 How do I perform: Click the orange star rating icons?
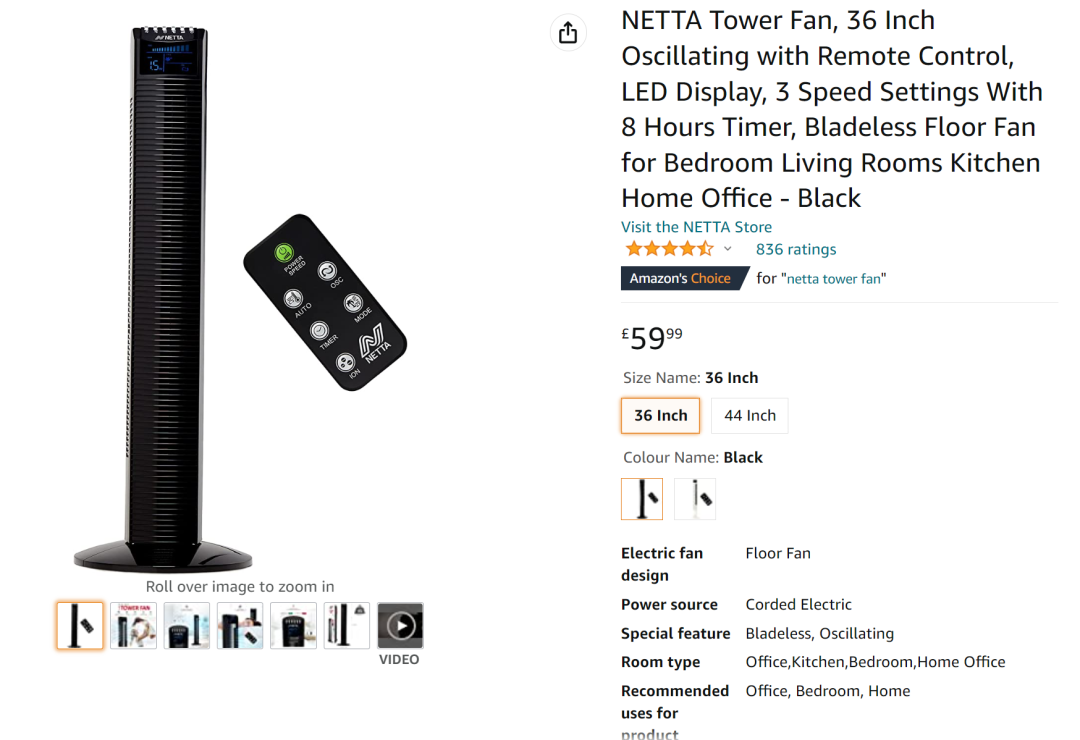click(669, 249)
